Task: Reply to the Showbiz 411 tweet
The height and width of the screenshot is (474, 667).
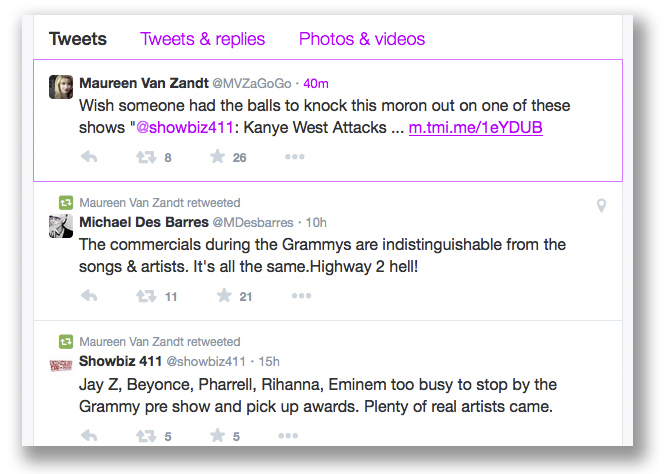Action: point(88,435)
